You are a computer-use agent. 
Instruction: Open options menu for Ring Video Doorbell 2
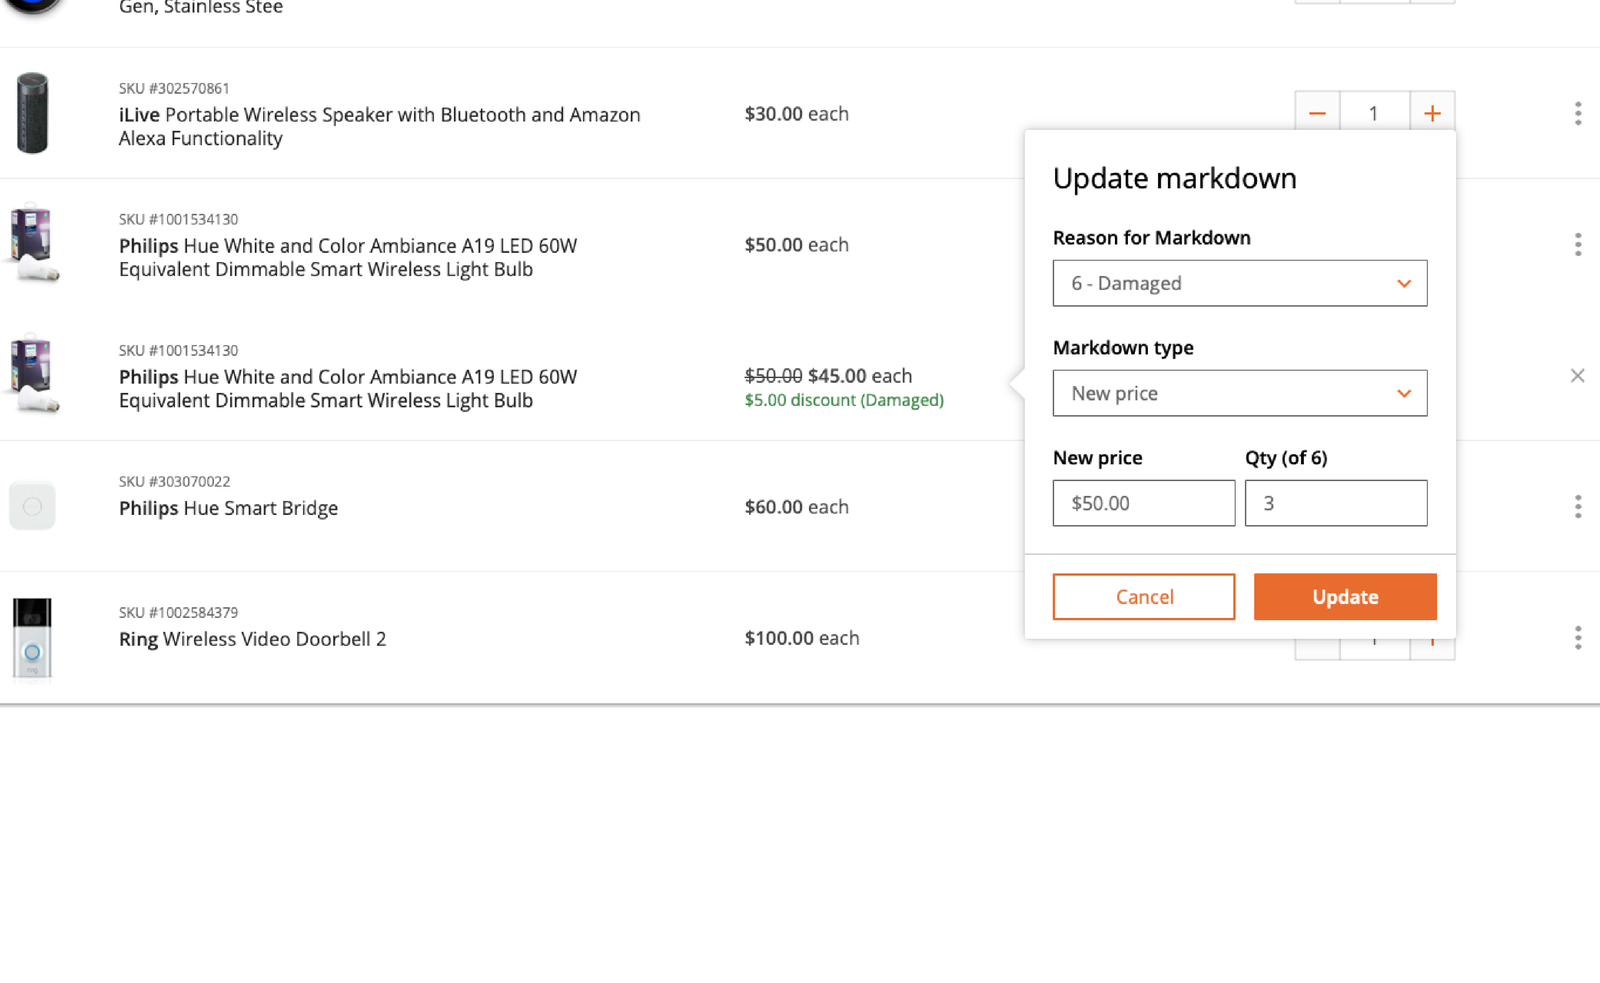point(1578,637)
